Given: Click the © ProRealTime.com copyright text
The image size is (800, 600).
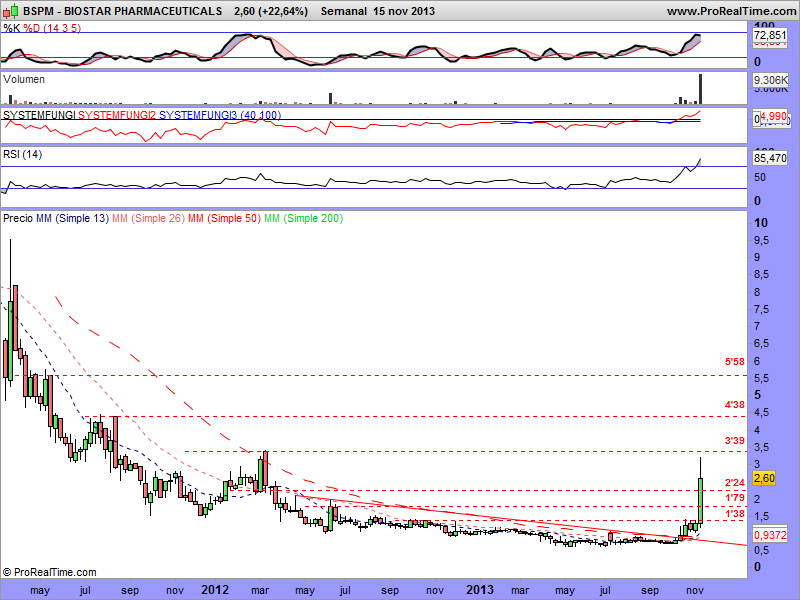Looking at the screenshot, I should pyautogui.click(x=49, y=572).
